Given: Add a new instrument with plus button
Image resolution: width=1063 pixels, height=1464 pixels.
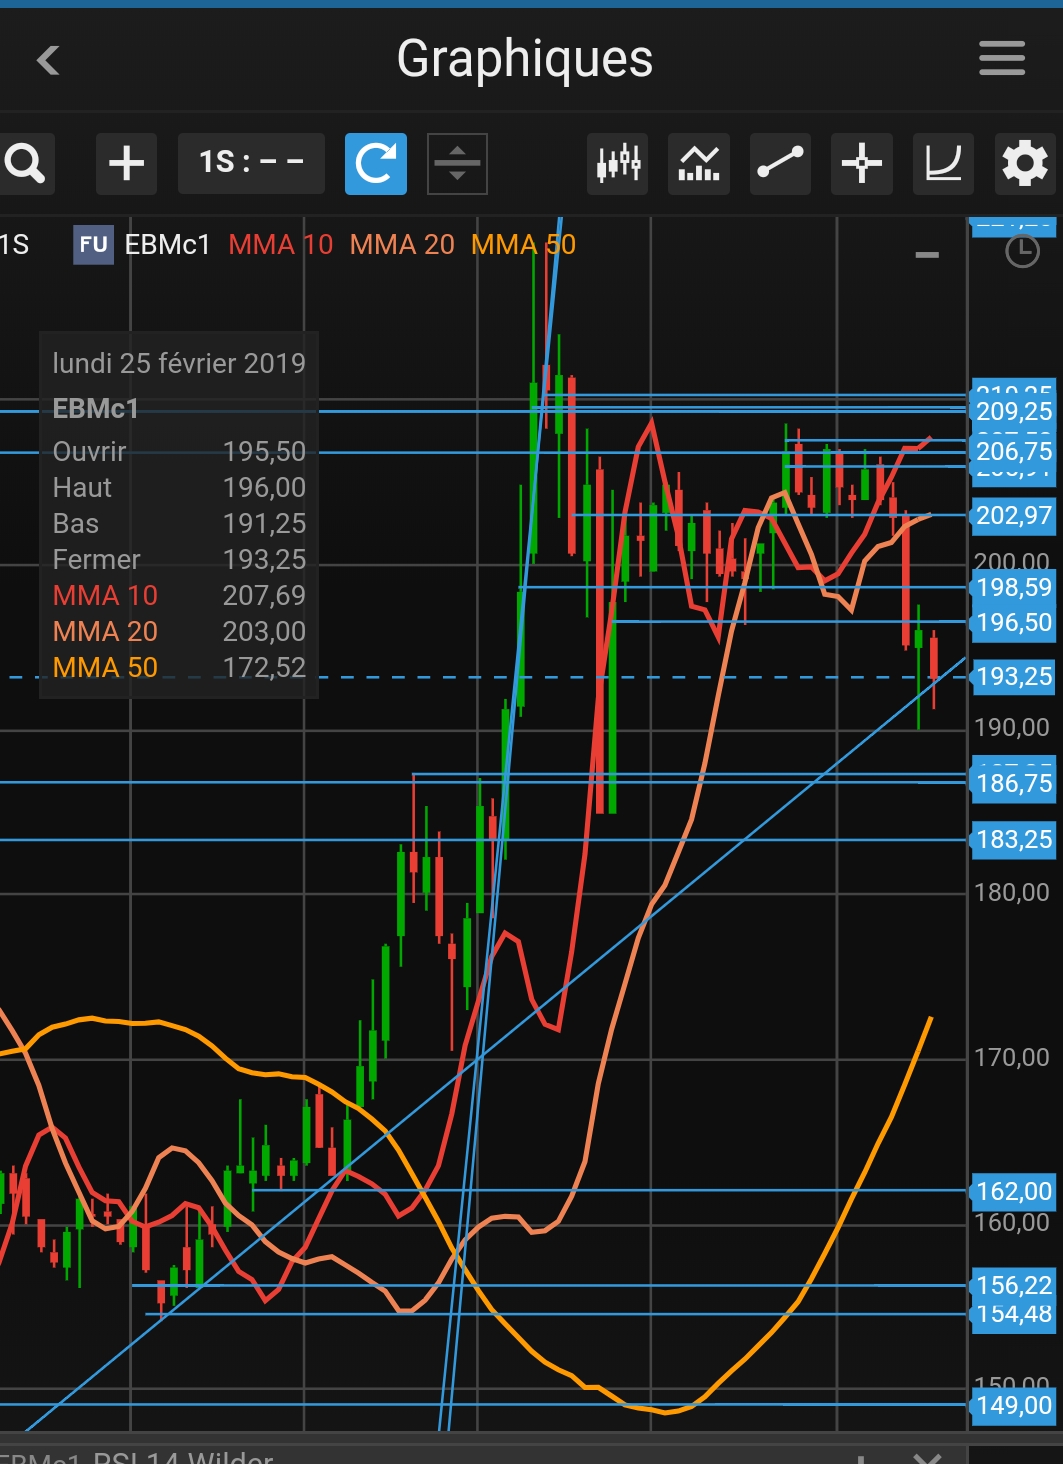Looking at the screenshot, I should [126, 163].
